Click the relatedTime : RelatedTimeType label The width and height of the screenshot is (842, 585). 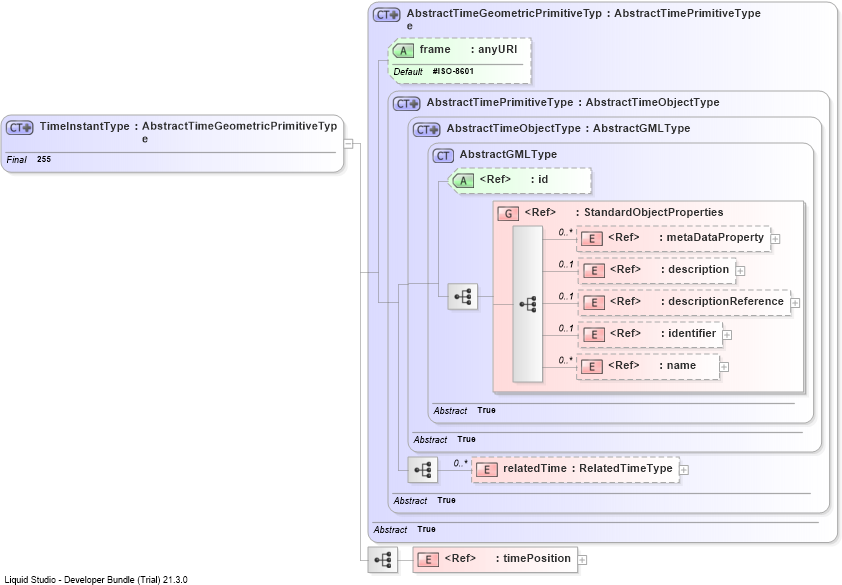(x=587, y=468)
